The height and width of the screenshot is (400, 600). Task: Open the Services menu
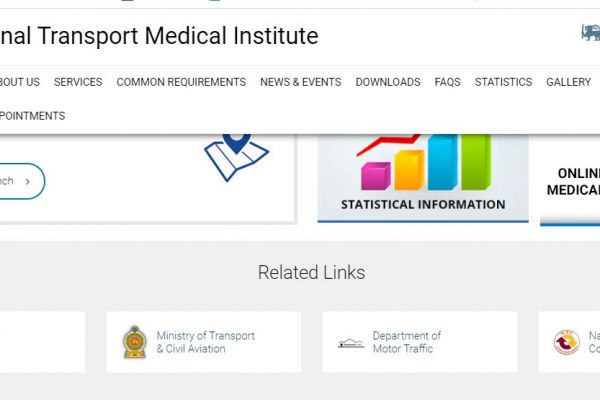(x=78, y=82)
